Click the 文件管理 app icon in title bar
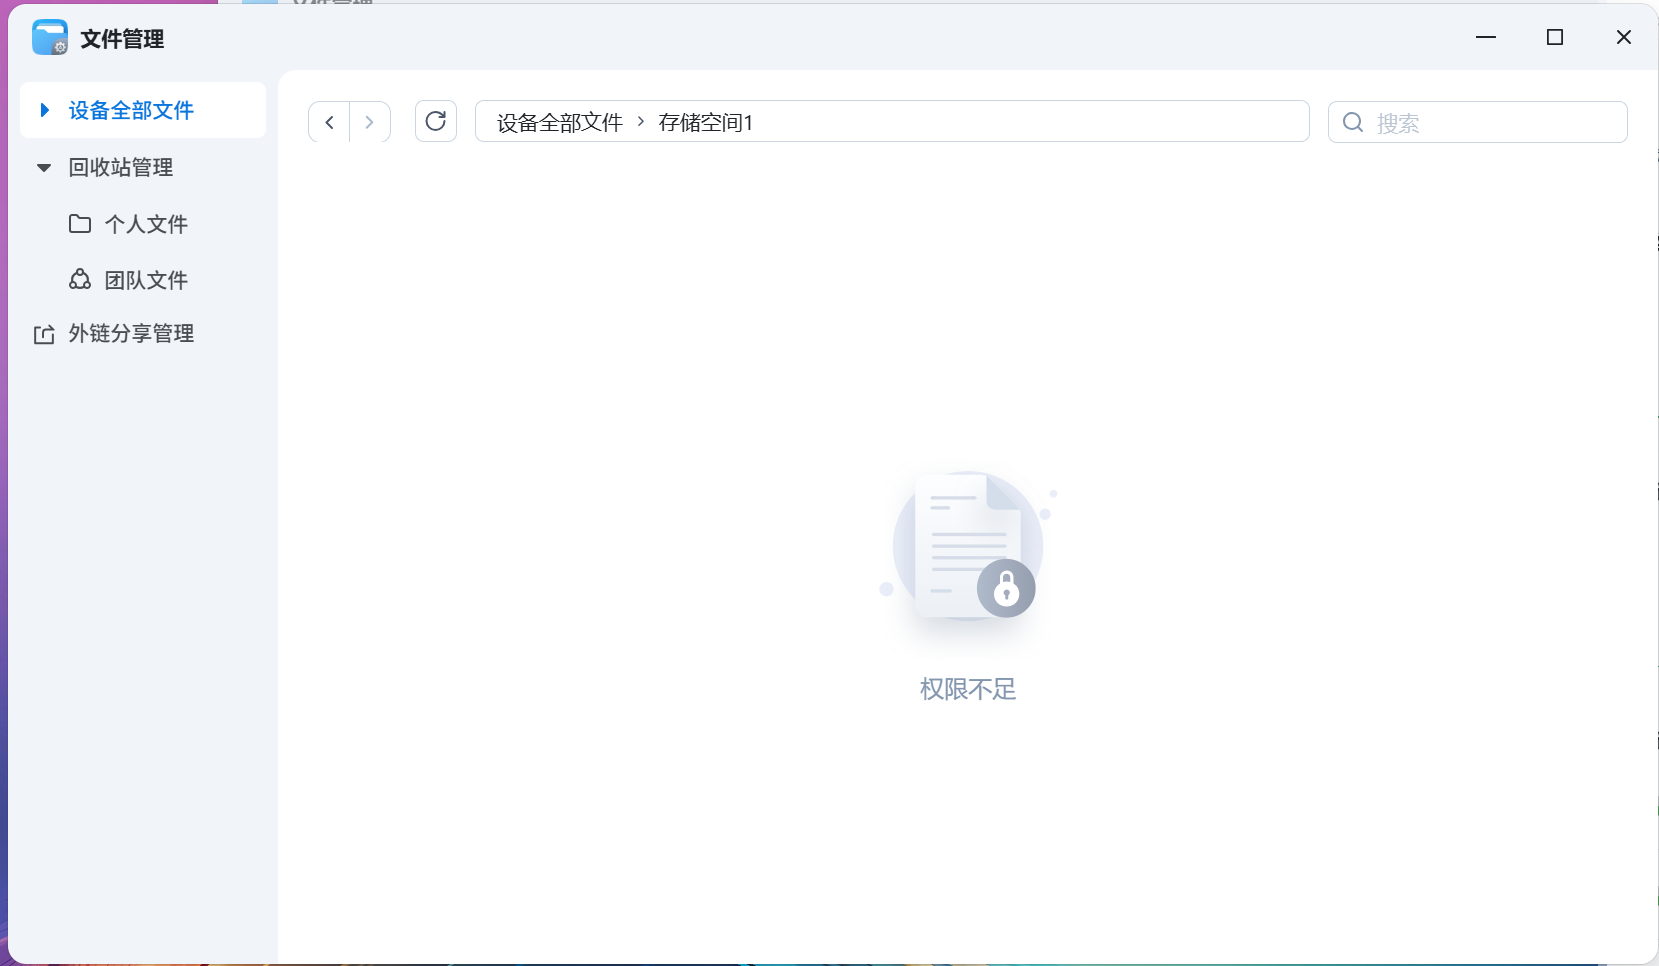Image resolution: width=1659 pixels, height=966 pixels. (x=50, y=38)
